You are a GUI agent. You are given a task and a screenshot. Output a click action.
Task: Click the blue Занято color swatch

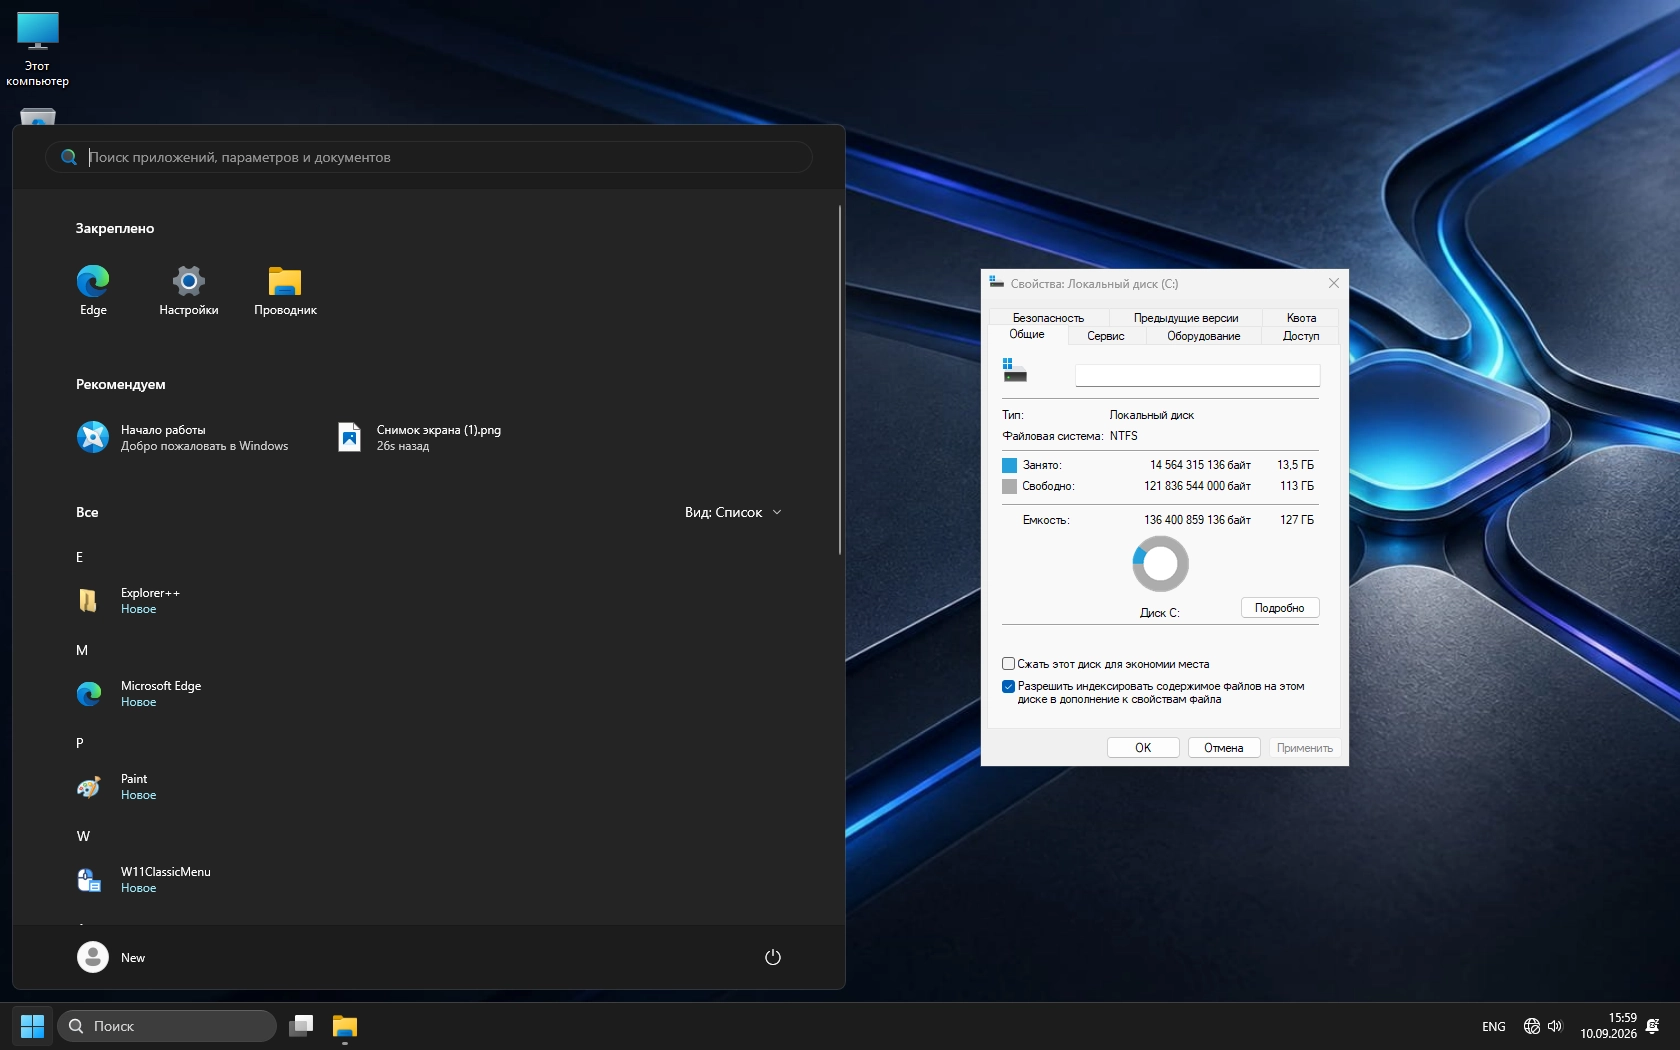click(x=1009, y=465)
